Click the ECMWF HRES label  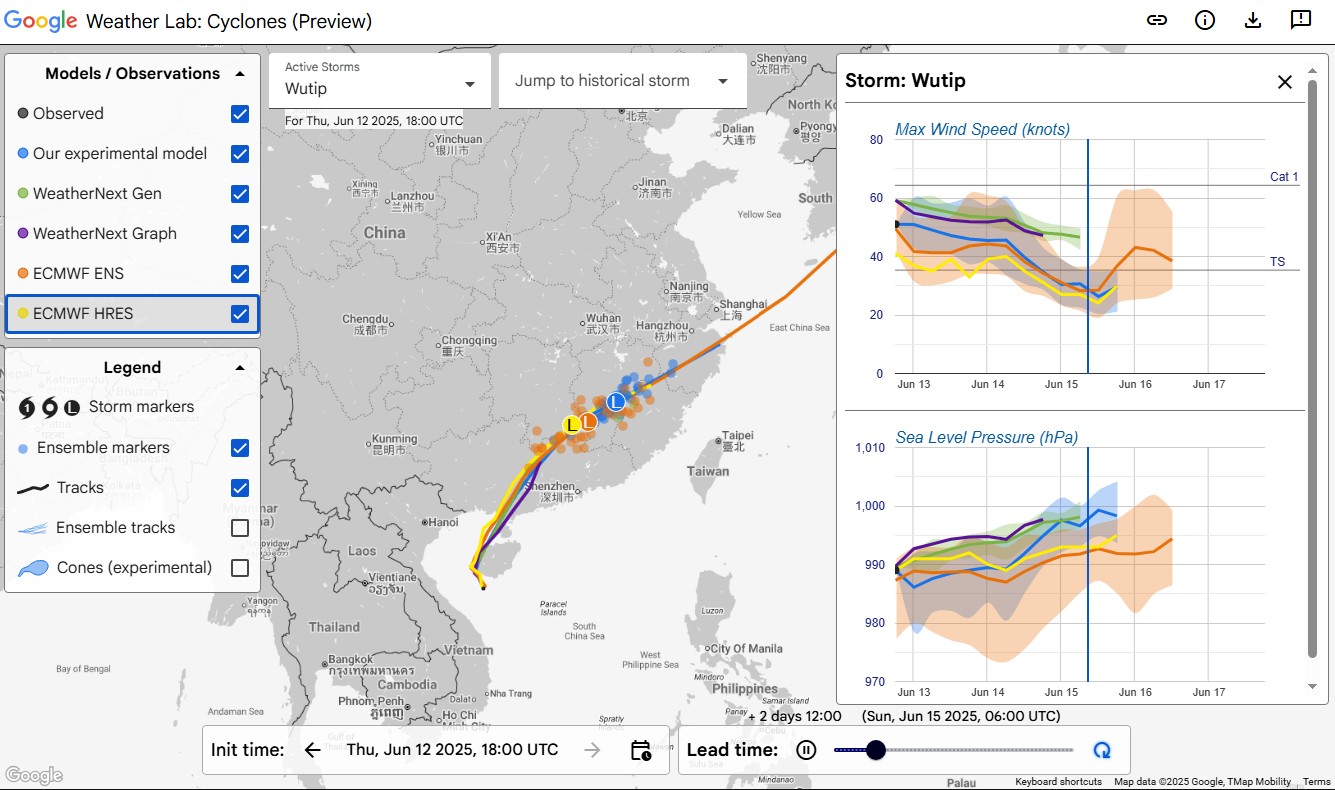pyautogui.click(x=83, y=314)
